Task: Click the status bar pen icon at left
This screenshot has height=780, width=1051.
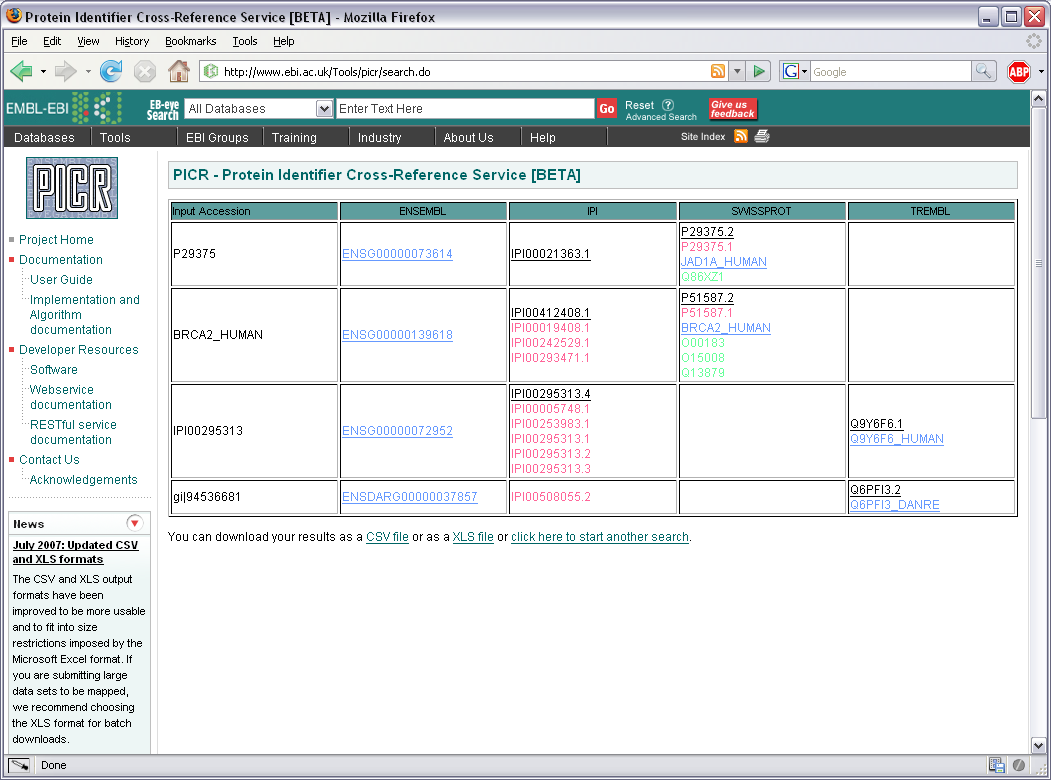Action: [19, 765]
